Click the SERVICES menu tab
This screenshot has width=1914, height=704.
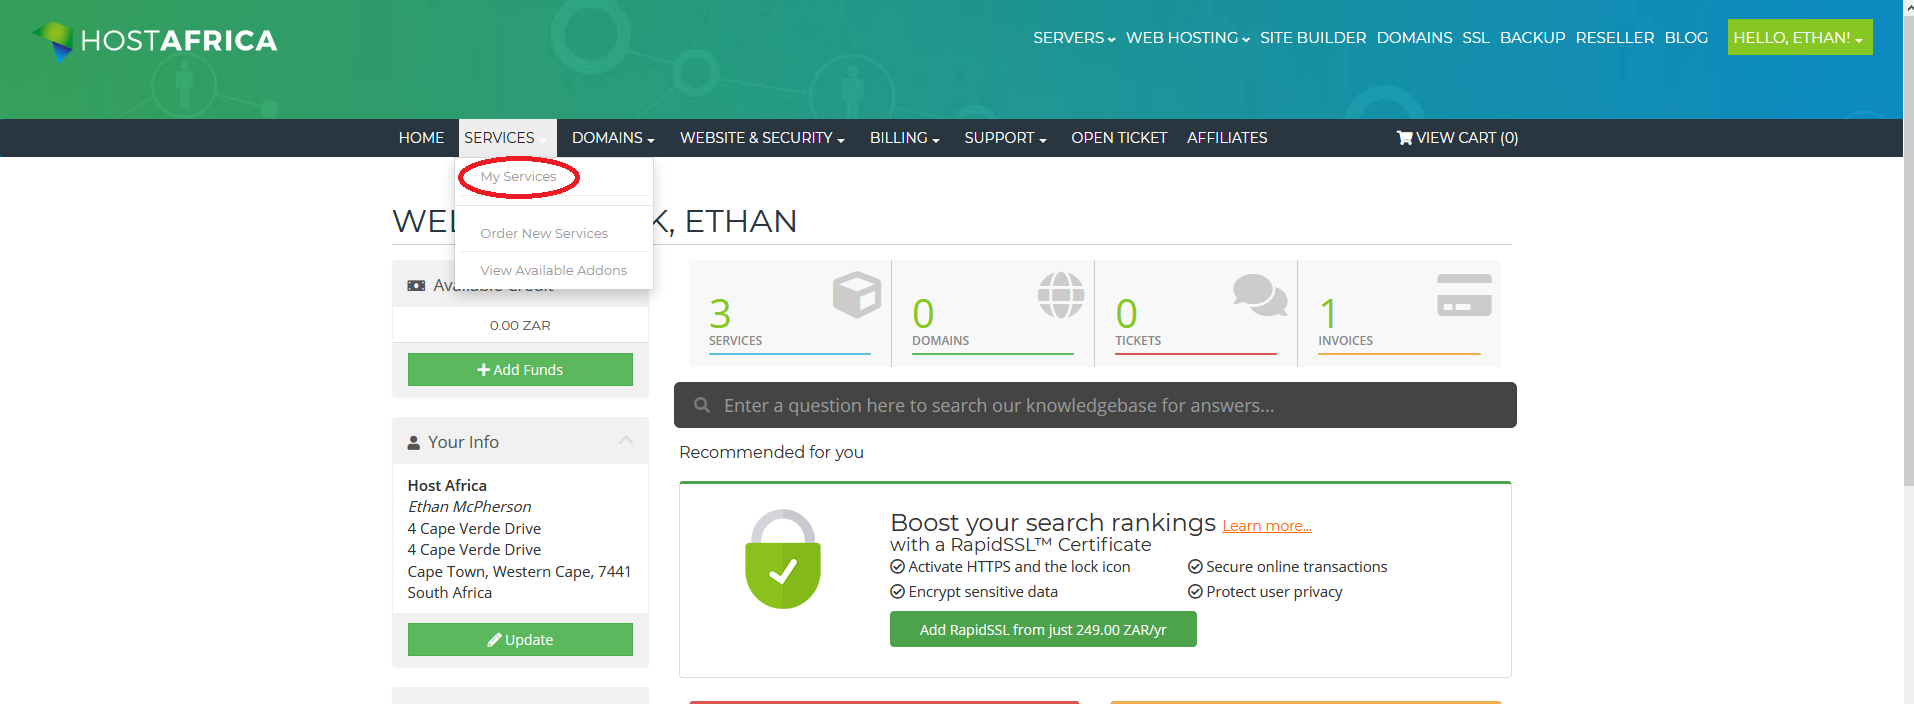click(507, 138)
